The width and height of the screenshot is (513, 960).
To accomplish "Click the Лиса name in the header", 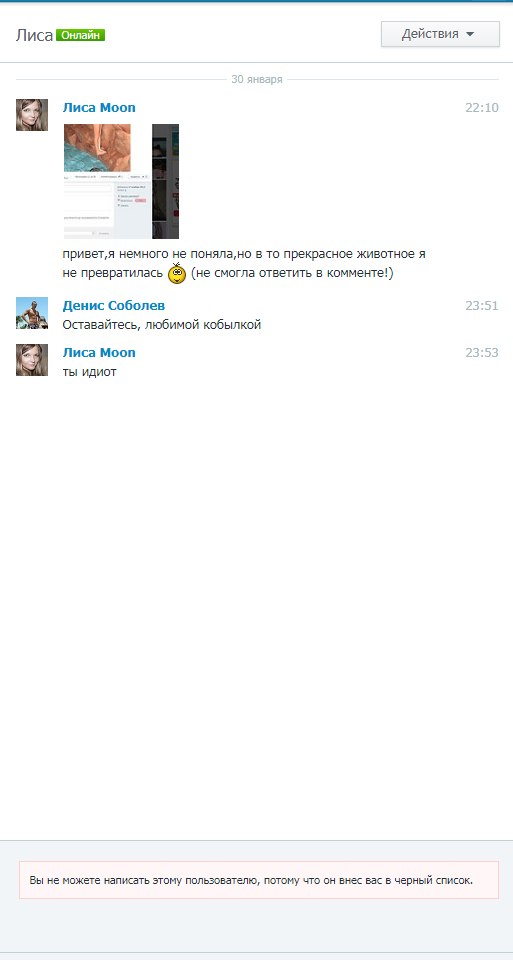I will pyautogui.click(x=34, y=36).
